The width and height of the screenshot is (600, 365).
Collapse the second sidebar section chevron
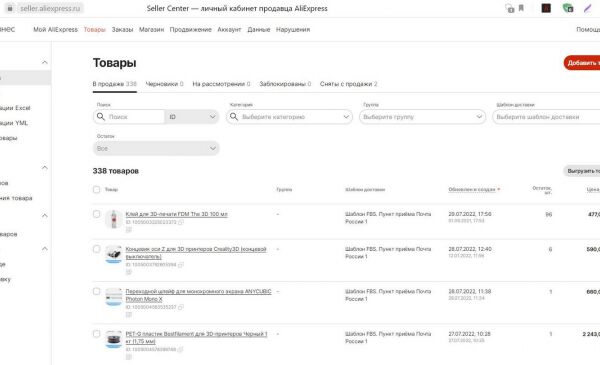pyautogui.click(x=45, y=168)
